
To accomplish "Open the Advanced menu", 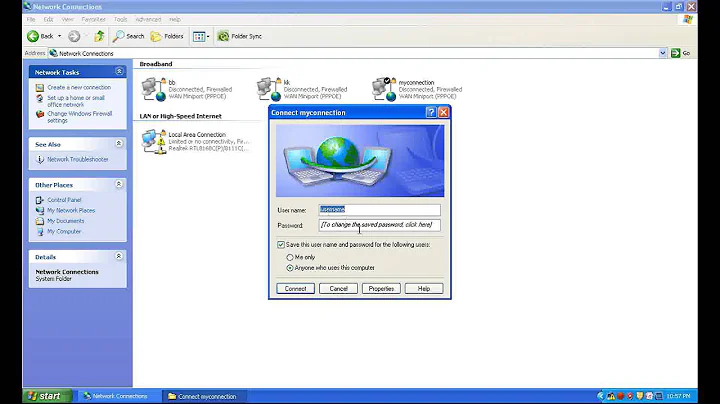I will click(148, 19).
